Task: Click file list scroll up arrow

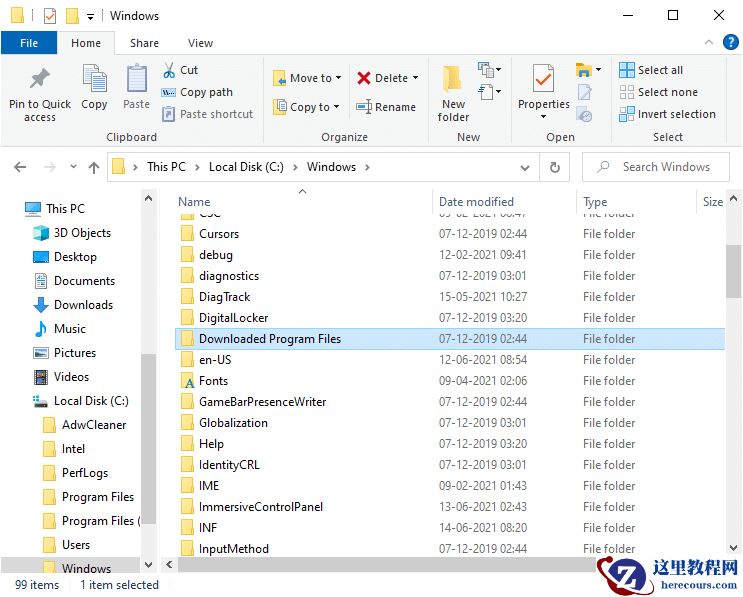Action: pyautogui.click(x=733, y=198)
